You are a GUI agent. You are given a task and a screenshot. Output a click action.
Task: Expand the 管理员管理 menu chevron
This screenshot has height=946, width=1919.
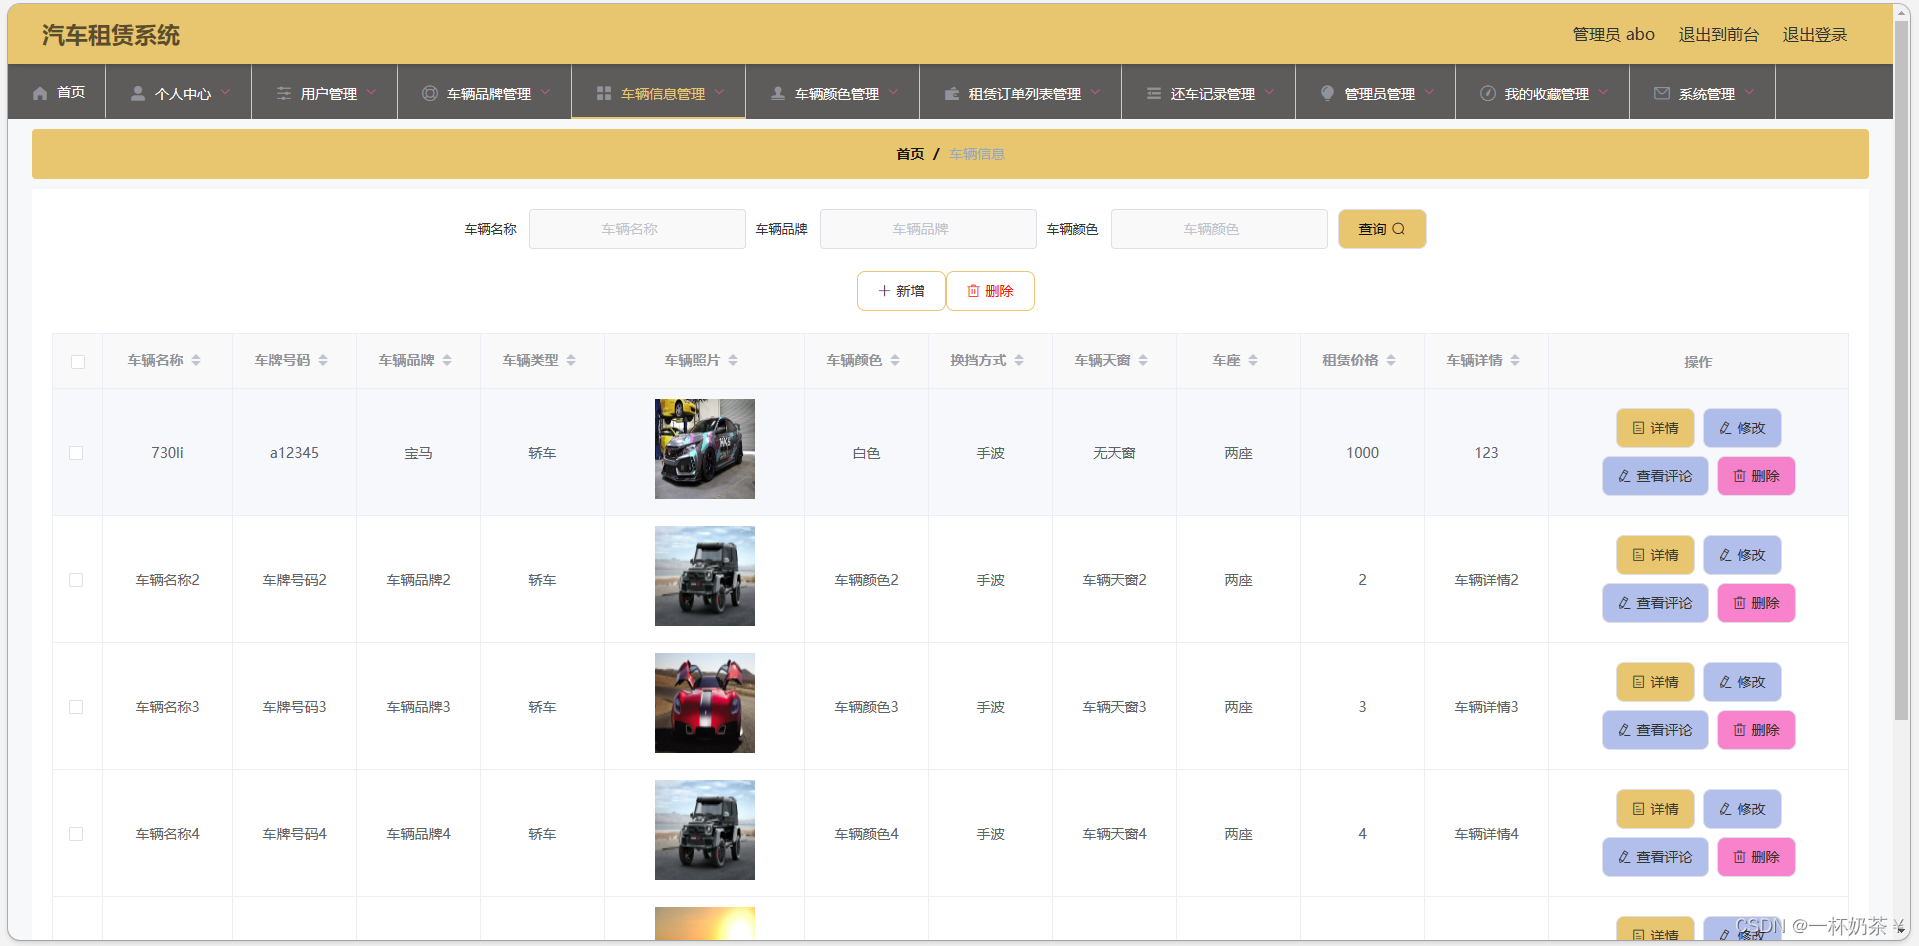coord(1430,92)
